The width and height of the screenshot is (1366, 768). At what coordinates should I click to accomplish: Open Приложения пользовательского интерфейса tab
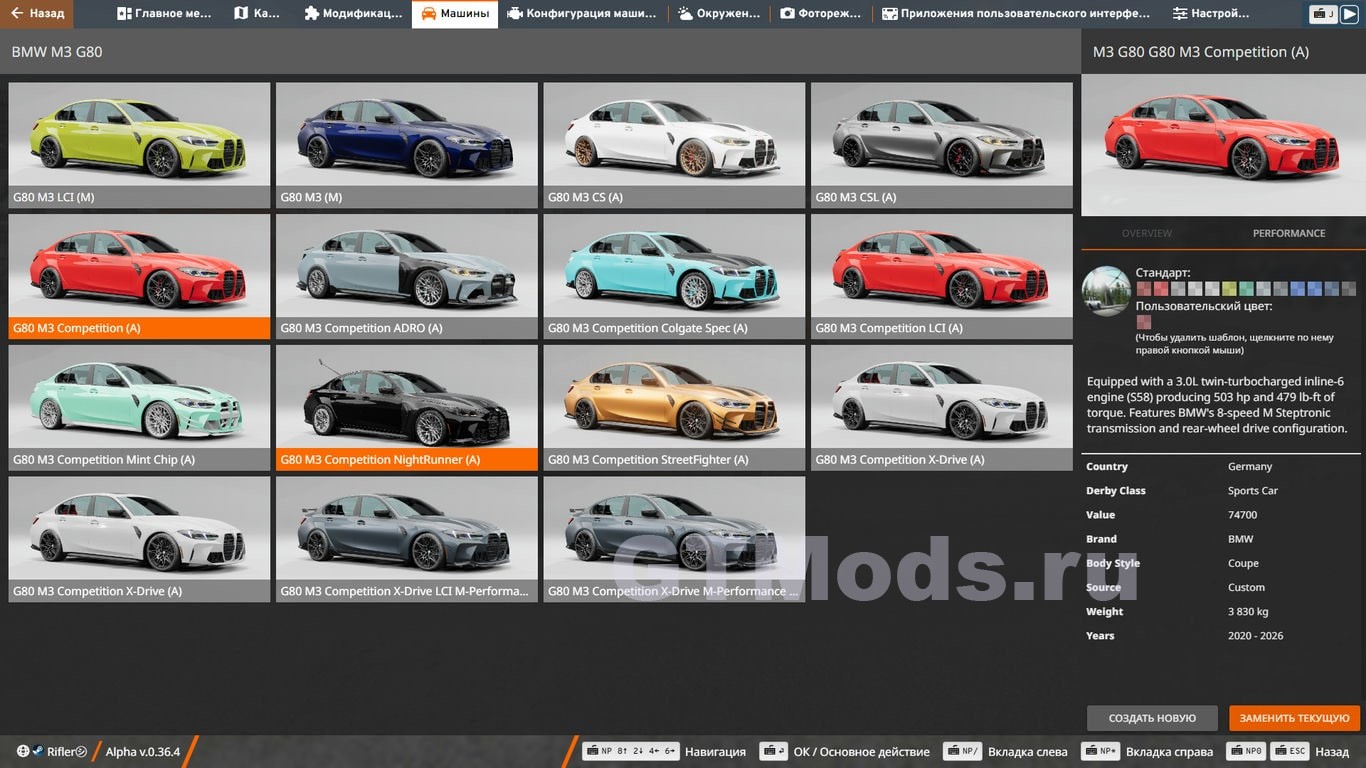1016,14
